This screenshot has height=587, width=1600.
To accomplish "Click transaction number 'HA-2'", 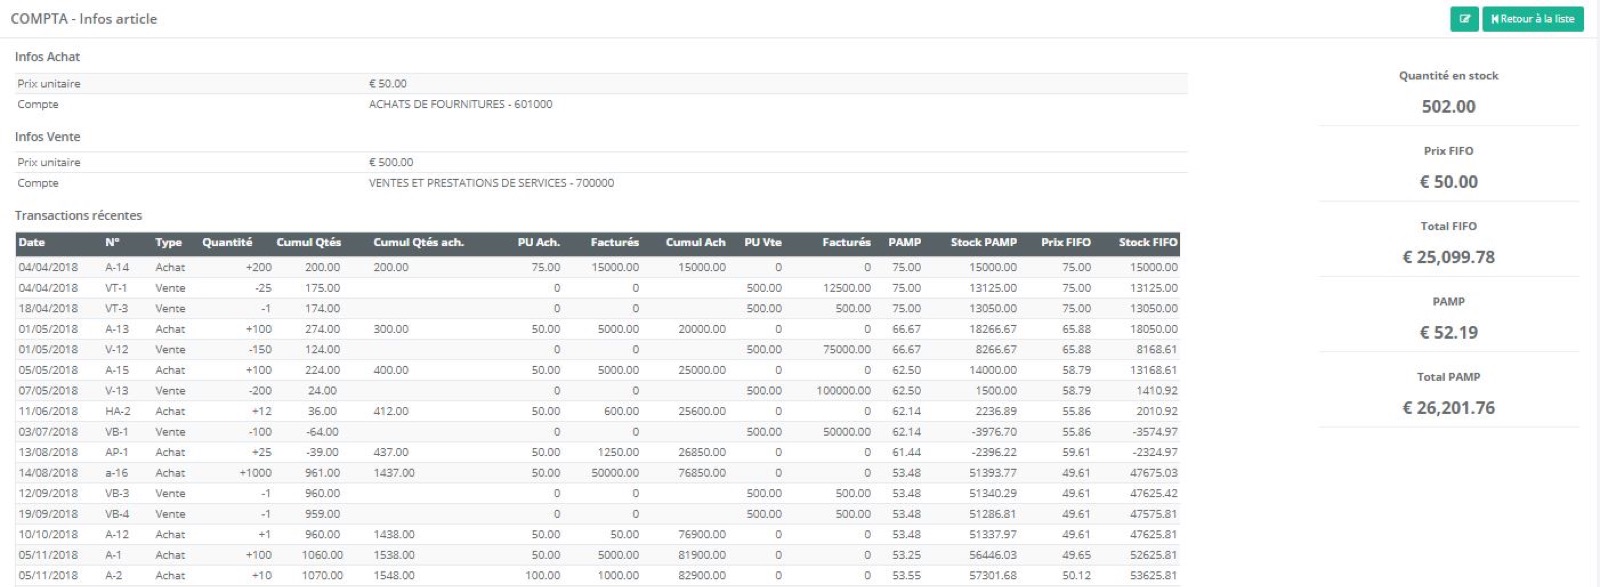I will point(118,411).
